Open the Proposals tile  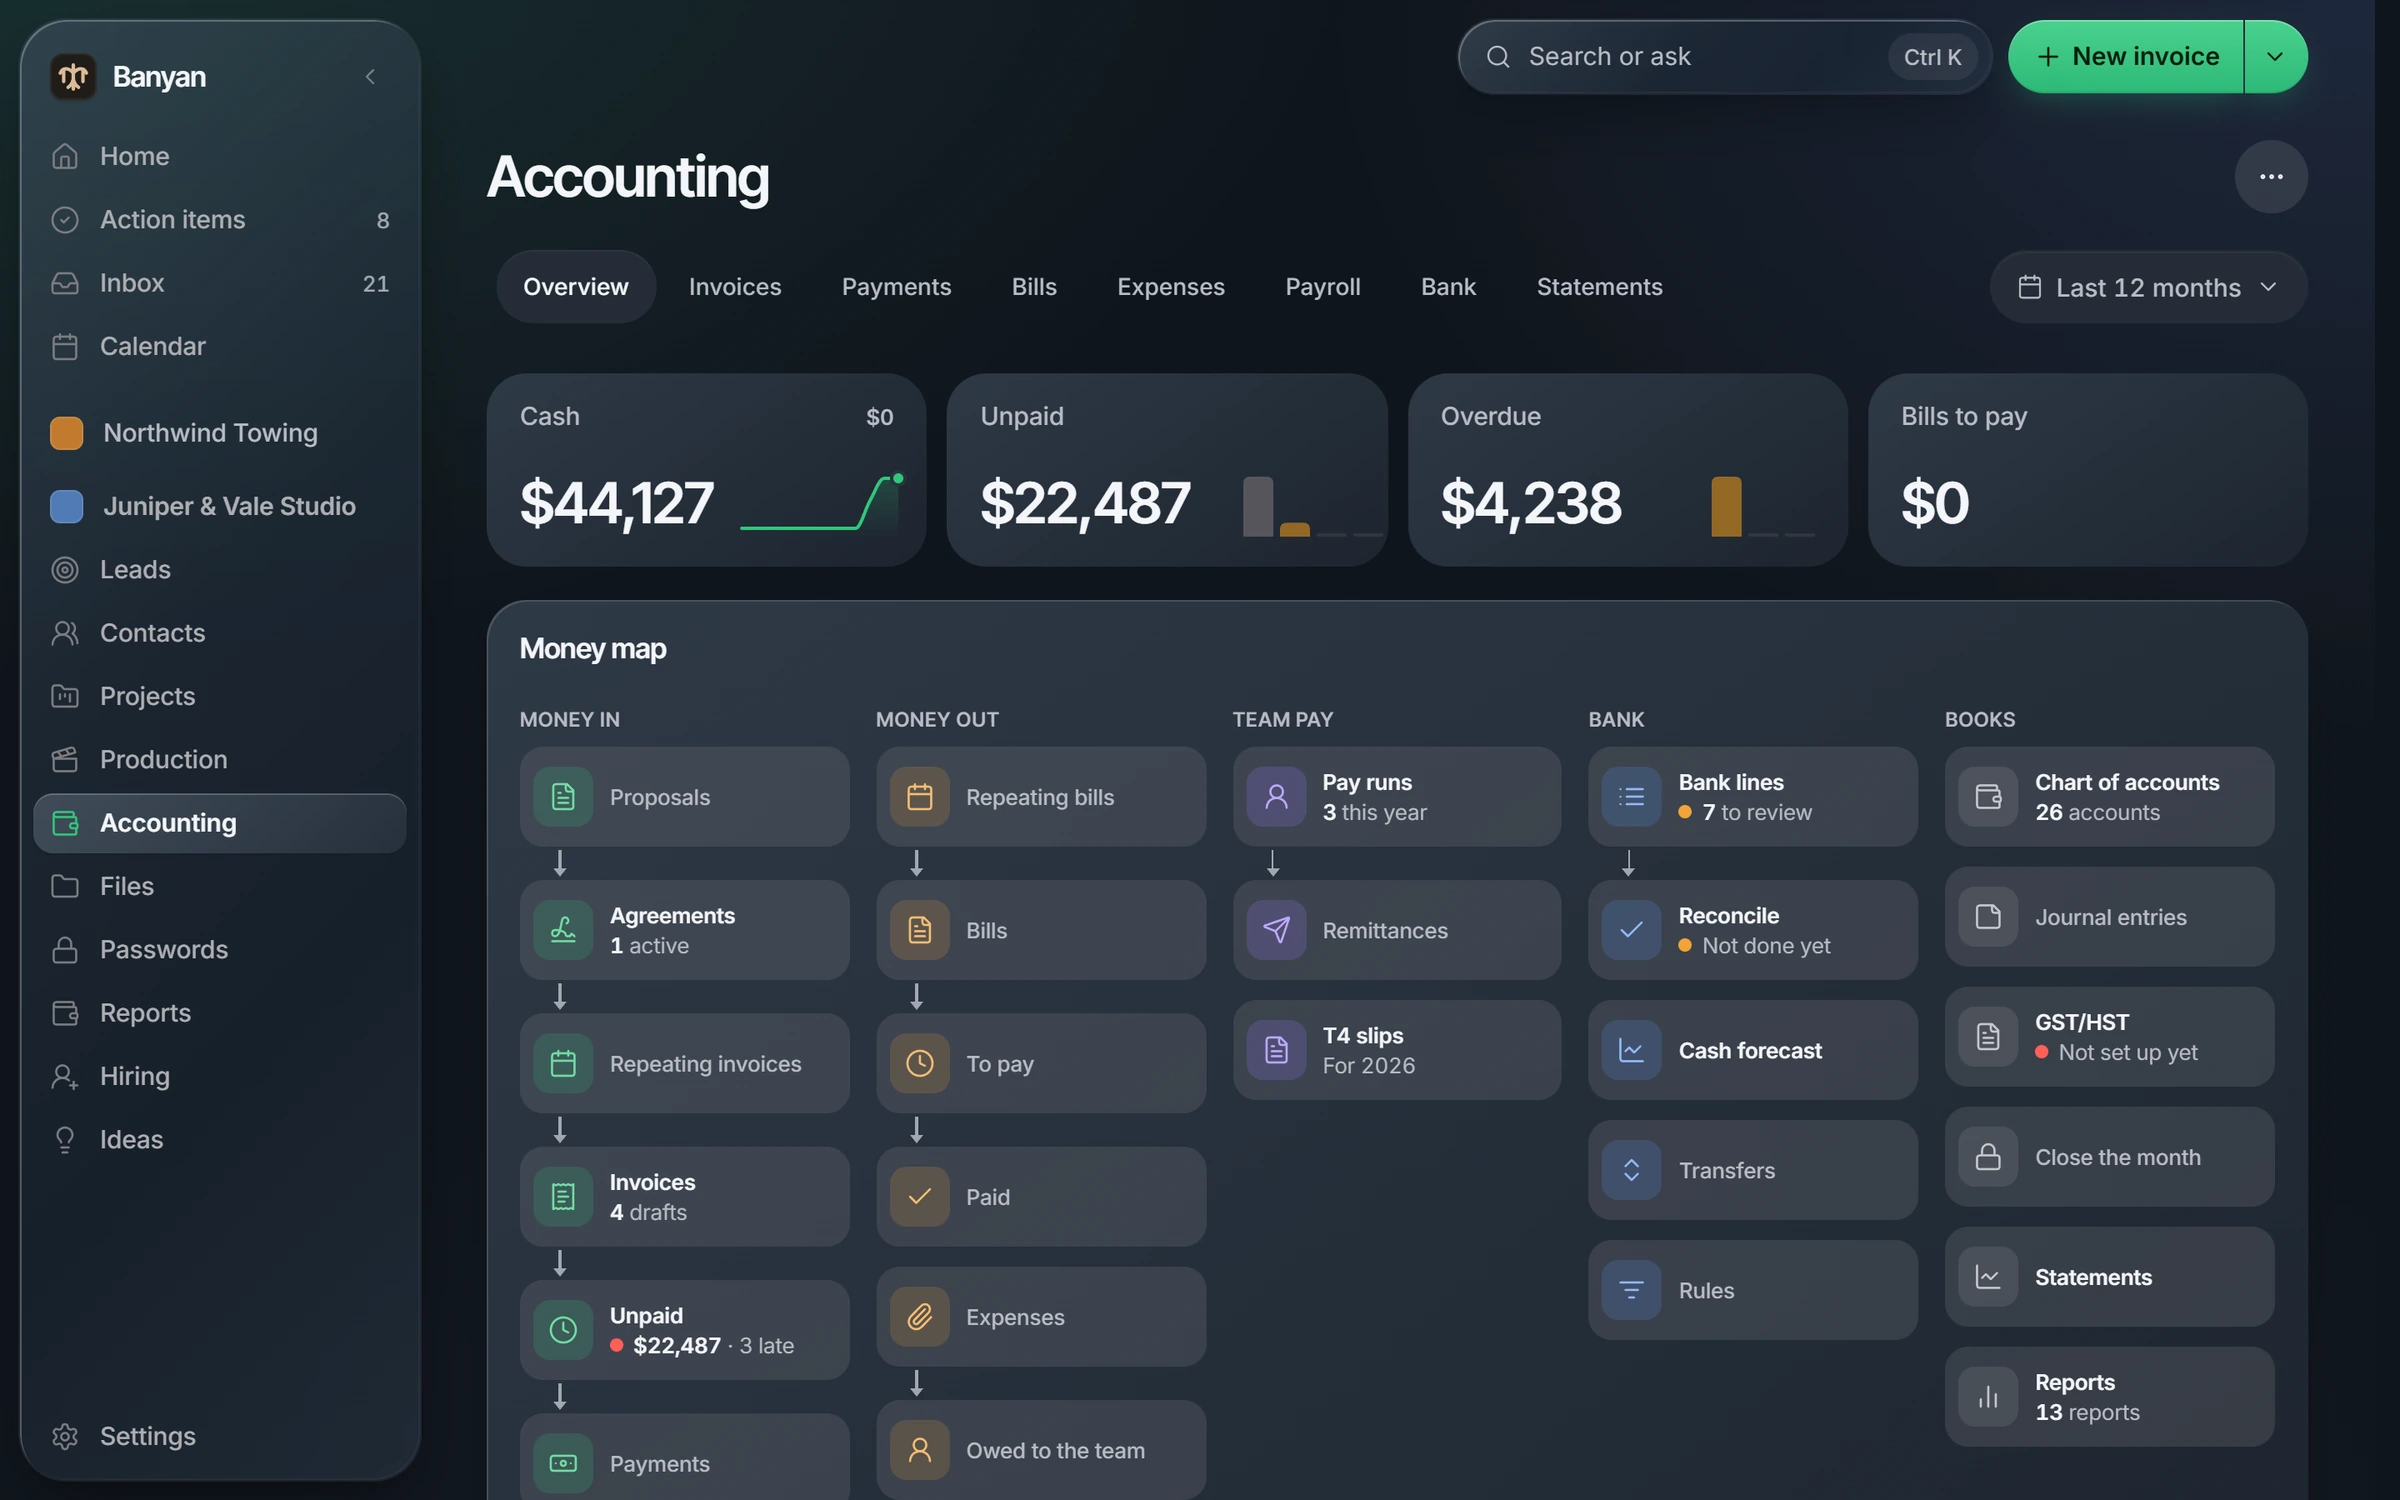(x=684, y=797)
